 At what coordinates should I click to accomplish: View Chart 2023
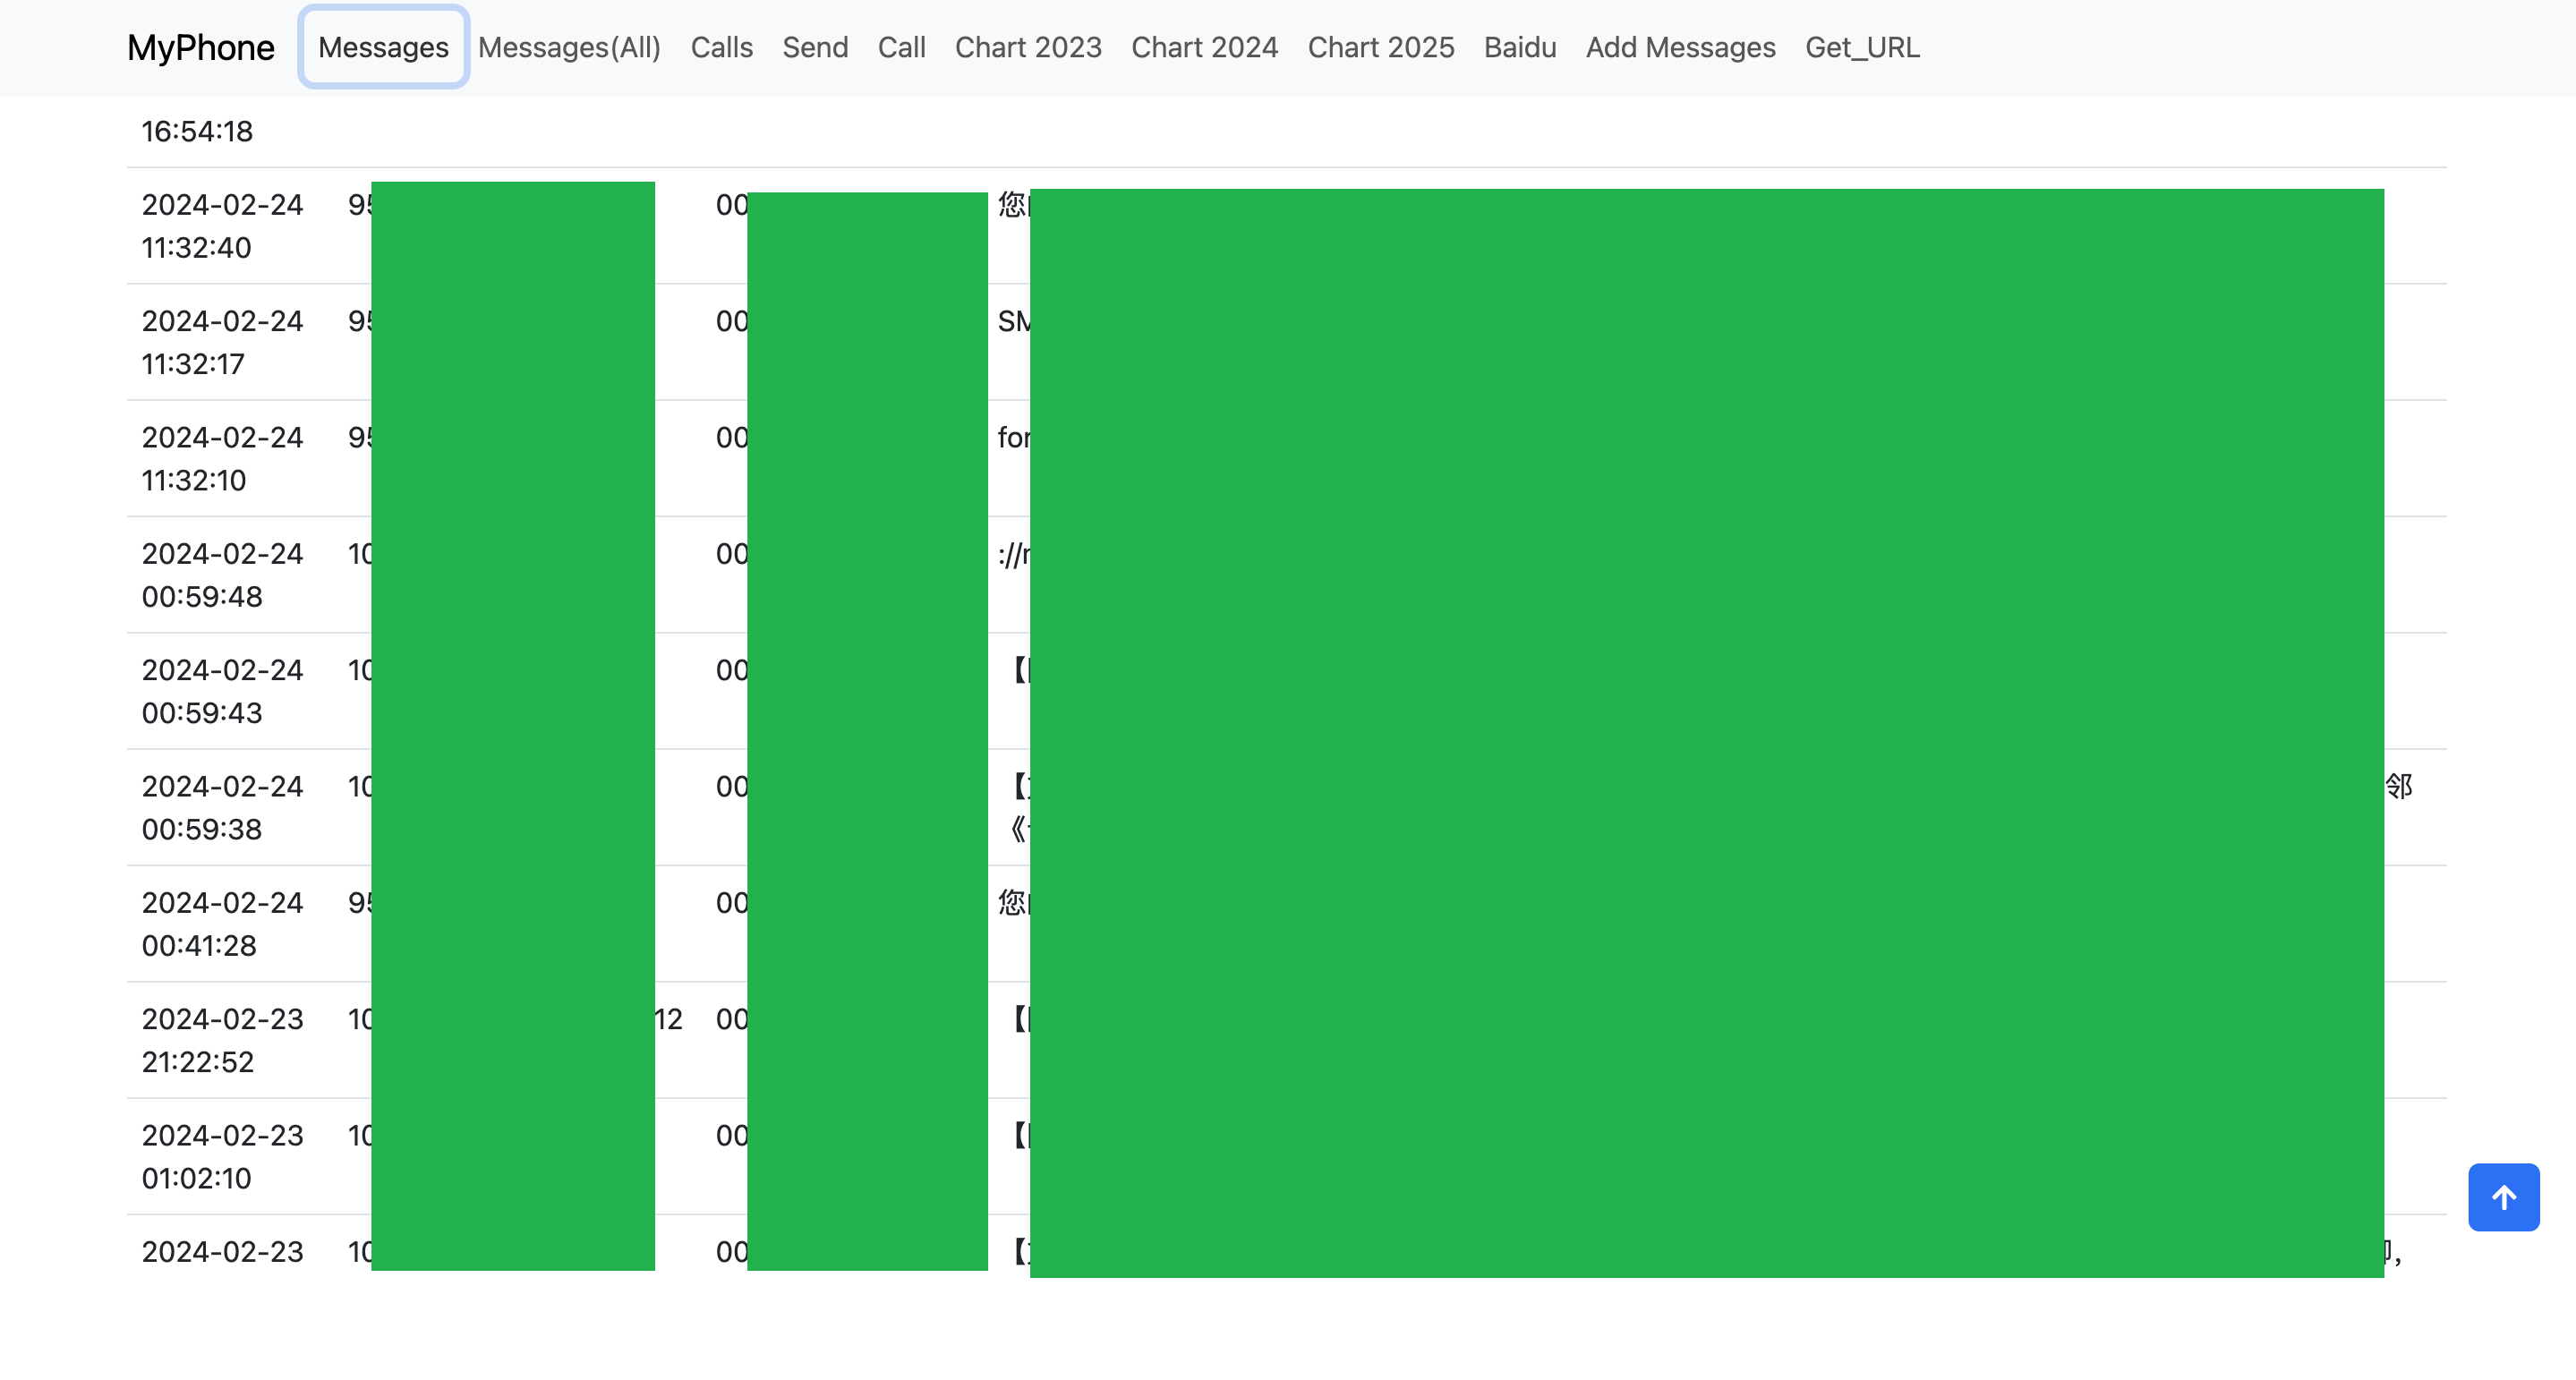pyautogui.click(x=1027, y=47)
